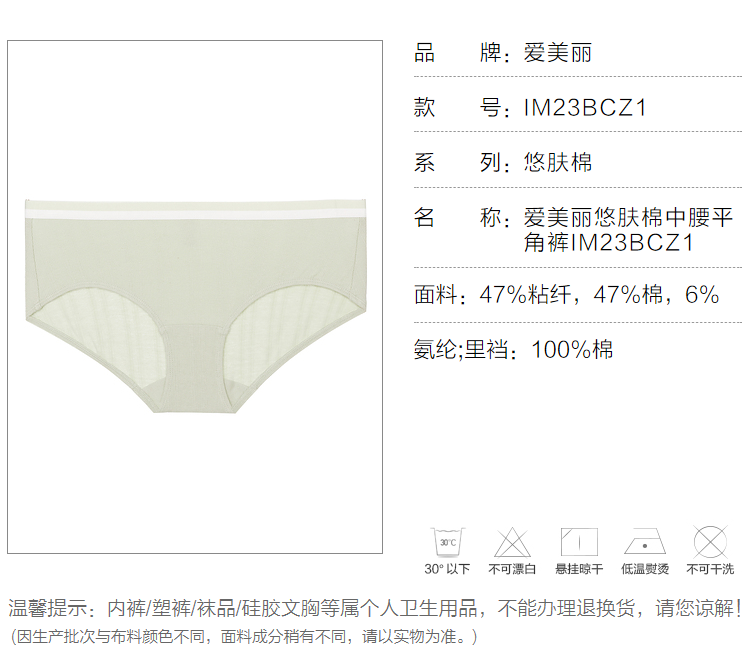Click the 温馨提示 return policy notice
Image resolution: width=750 pixels, height=646 pixels.
tap(375, 608)
